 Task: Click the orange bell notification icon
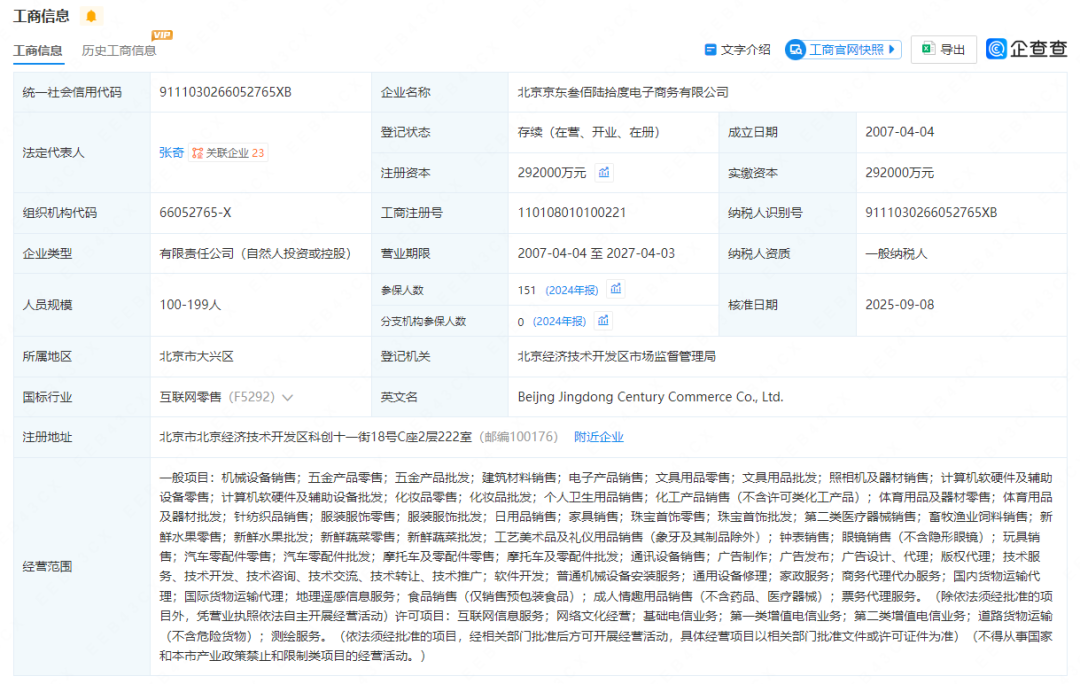click(91, 16)
